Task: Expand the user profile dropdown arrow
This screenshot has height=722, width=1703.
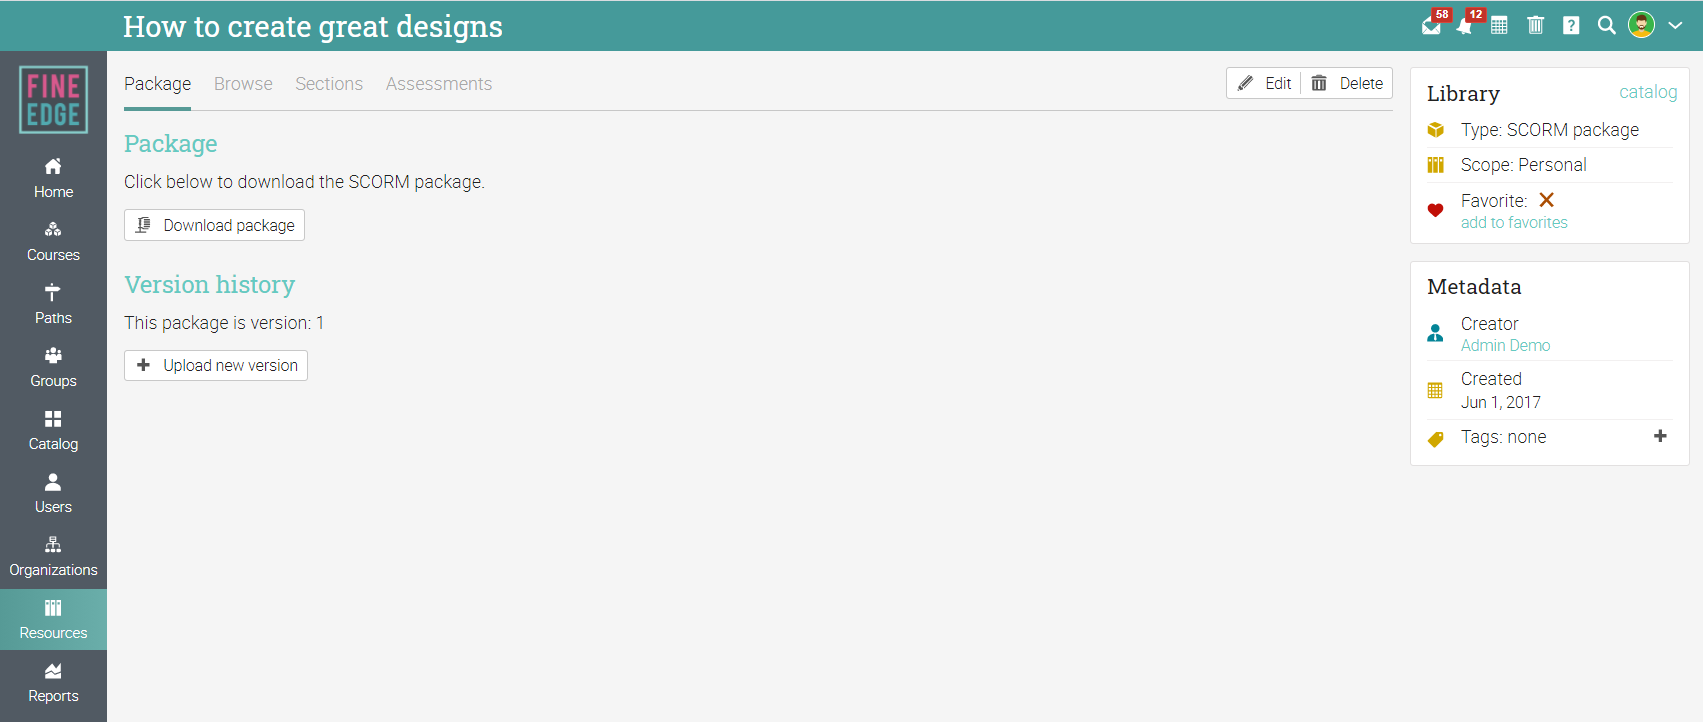Action: tap(1675, 26)
